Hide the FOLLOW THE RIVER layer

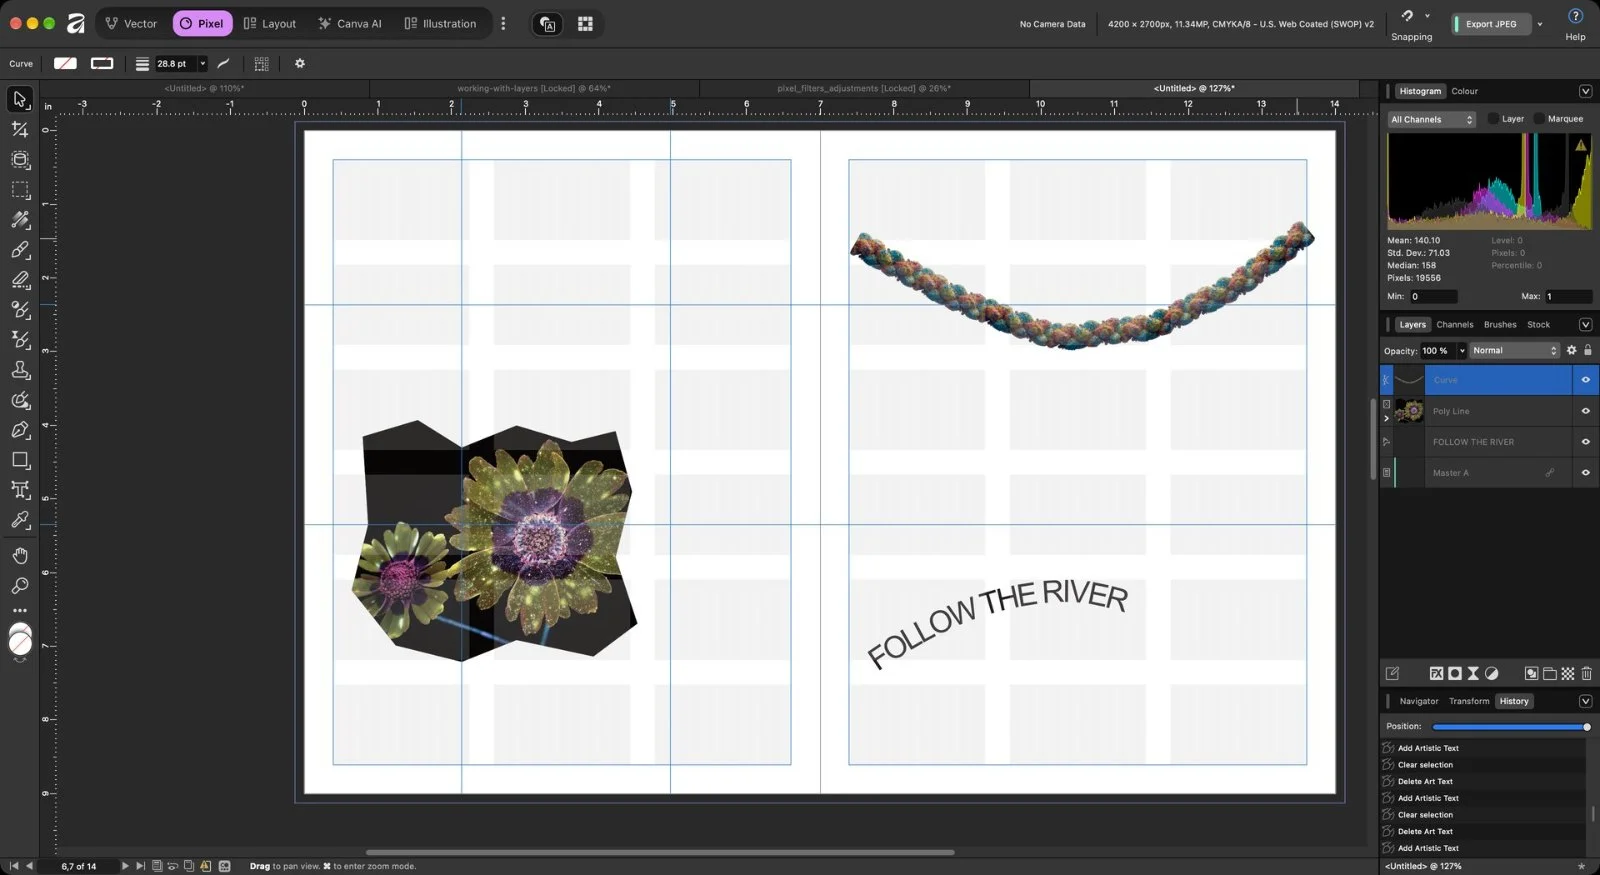pos(1585,442)
